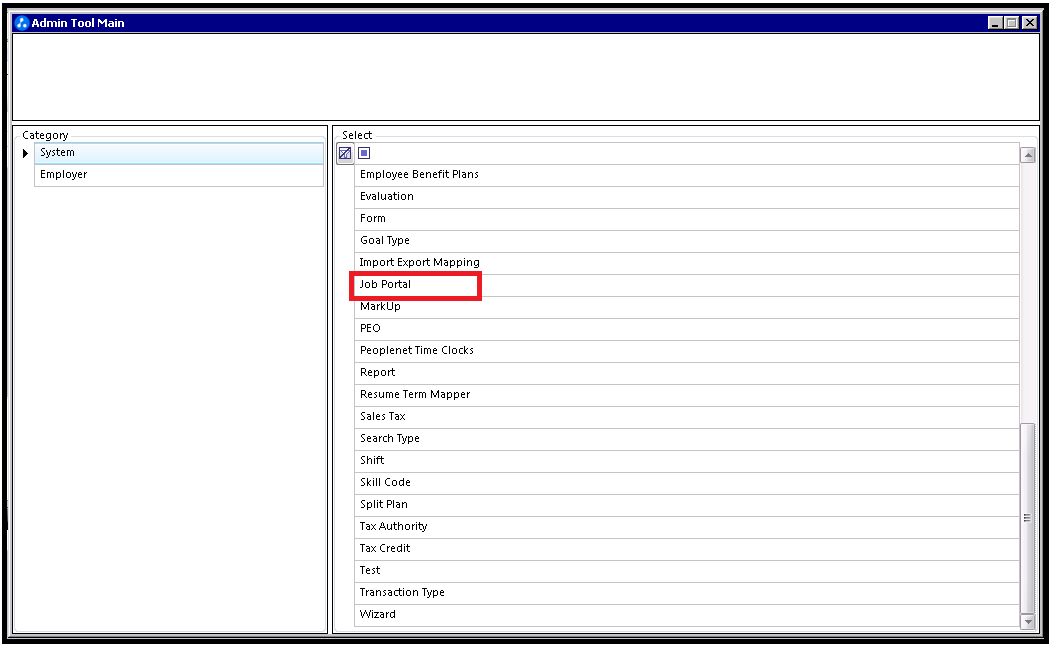1051x645 pixels.
Task: Select the Resume Term Mapper row
Action: pos(415,395)
